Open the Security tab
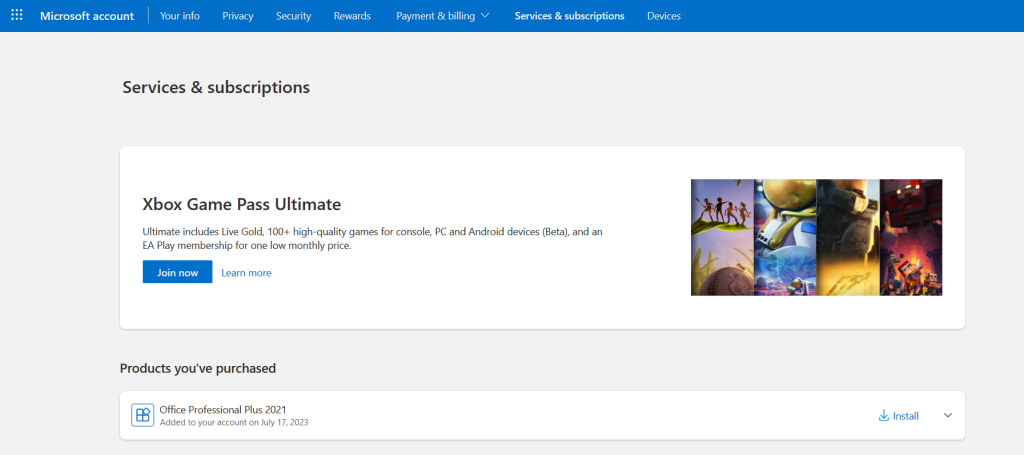 pos(293,16)
